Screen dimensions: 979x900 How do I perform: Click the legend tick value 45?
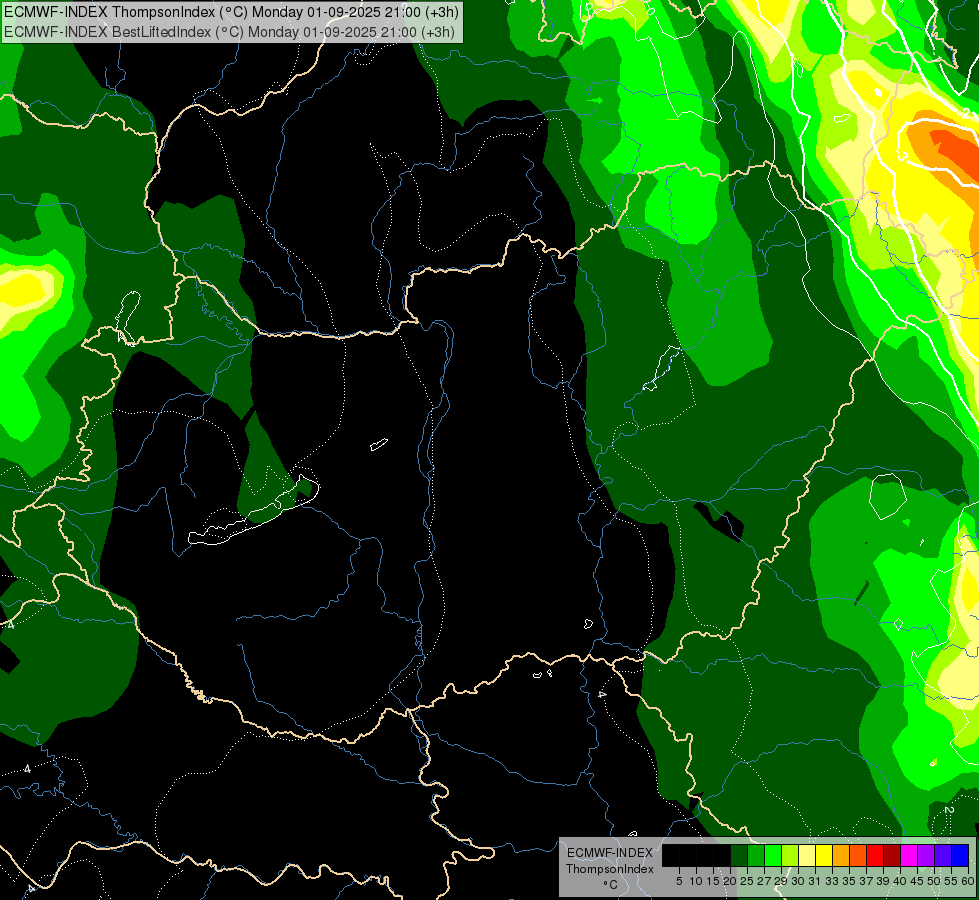point(917,881)
